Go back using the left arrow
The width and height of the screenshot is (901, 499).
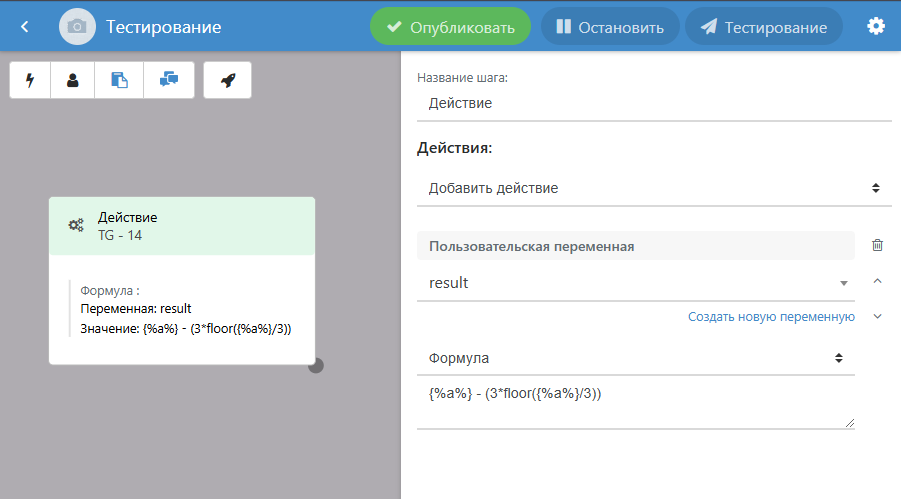25,27
